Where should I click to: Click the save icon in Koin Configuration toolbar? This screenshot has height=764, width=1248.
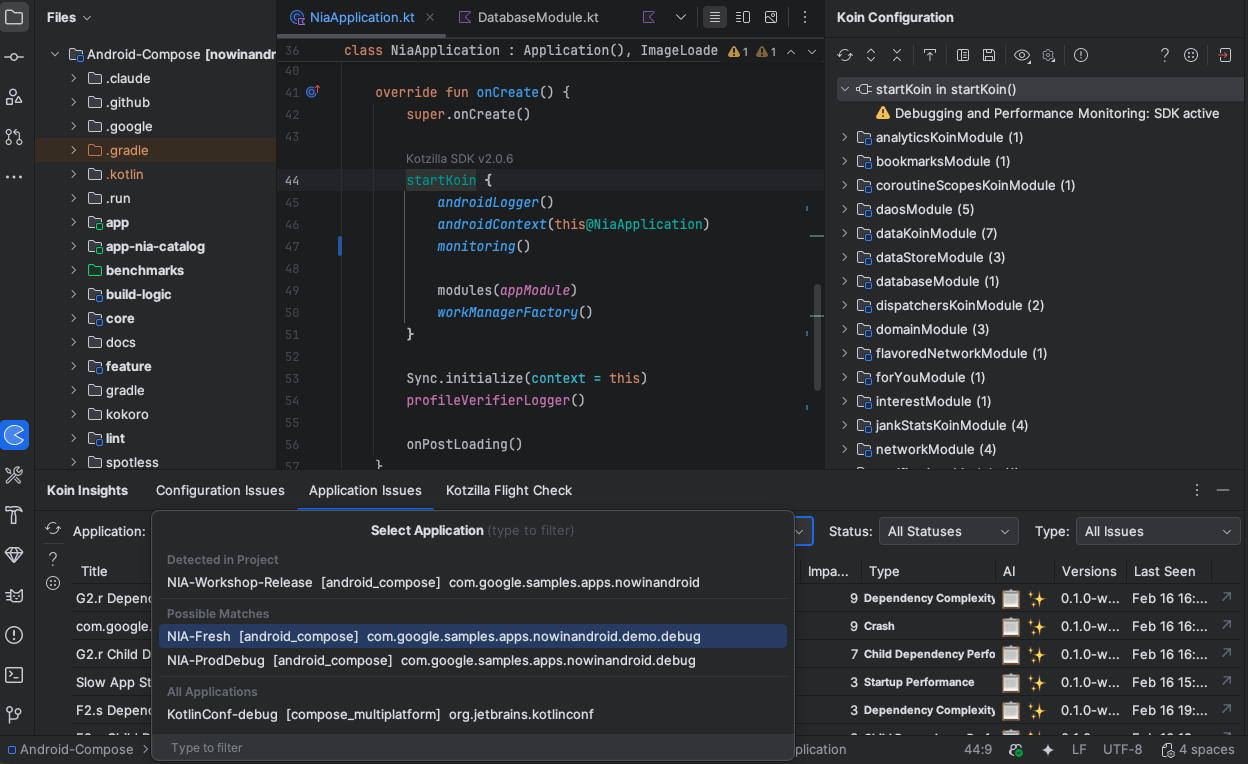pyautogui.click(x=989, y=56)
